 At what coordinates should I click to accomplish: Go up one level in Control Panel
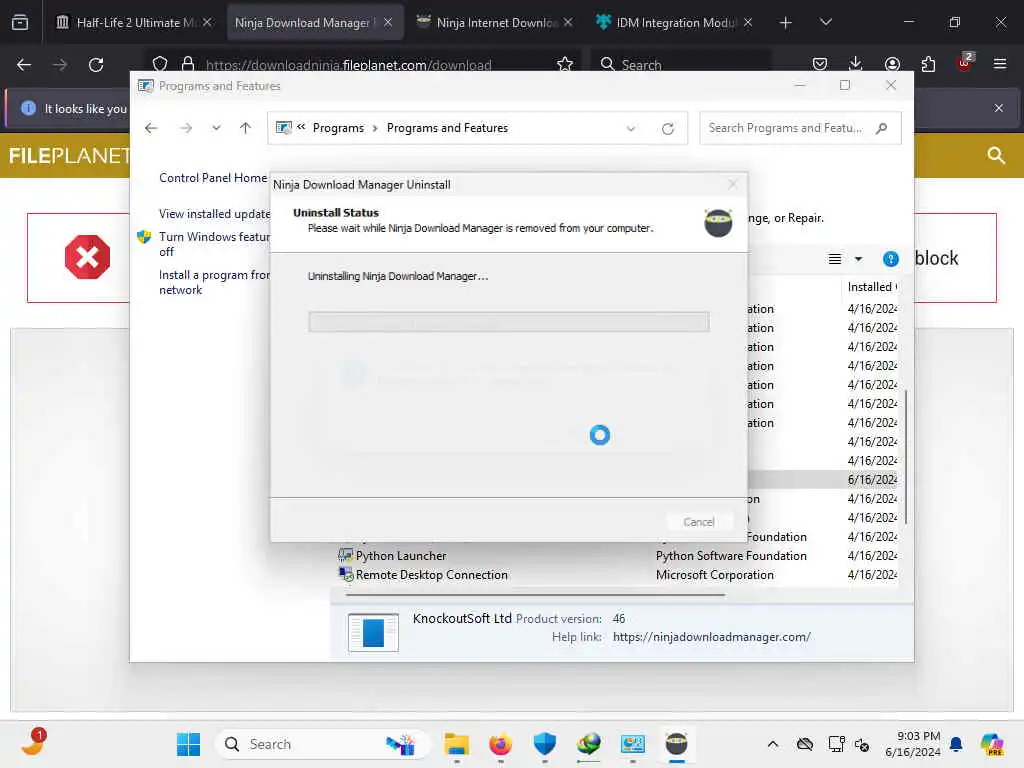point(246,128)
